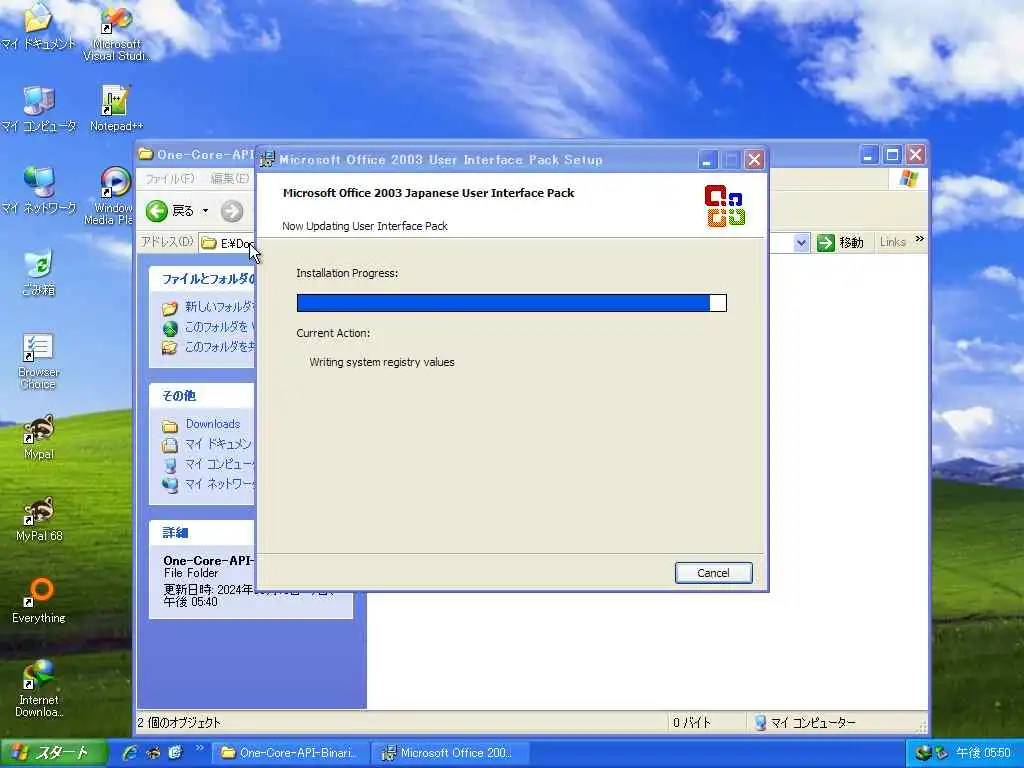Click Create new folder task link
The width and height of the screenshot is (1024, 768).
(209, 307)
